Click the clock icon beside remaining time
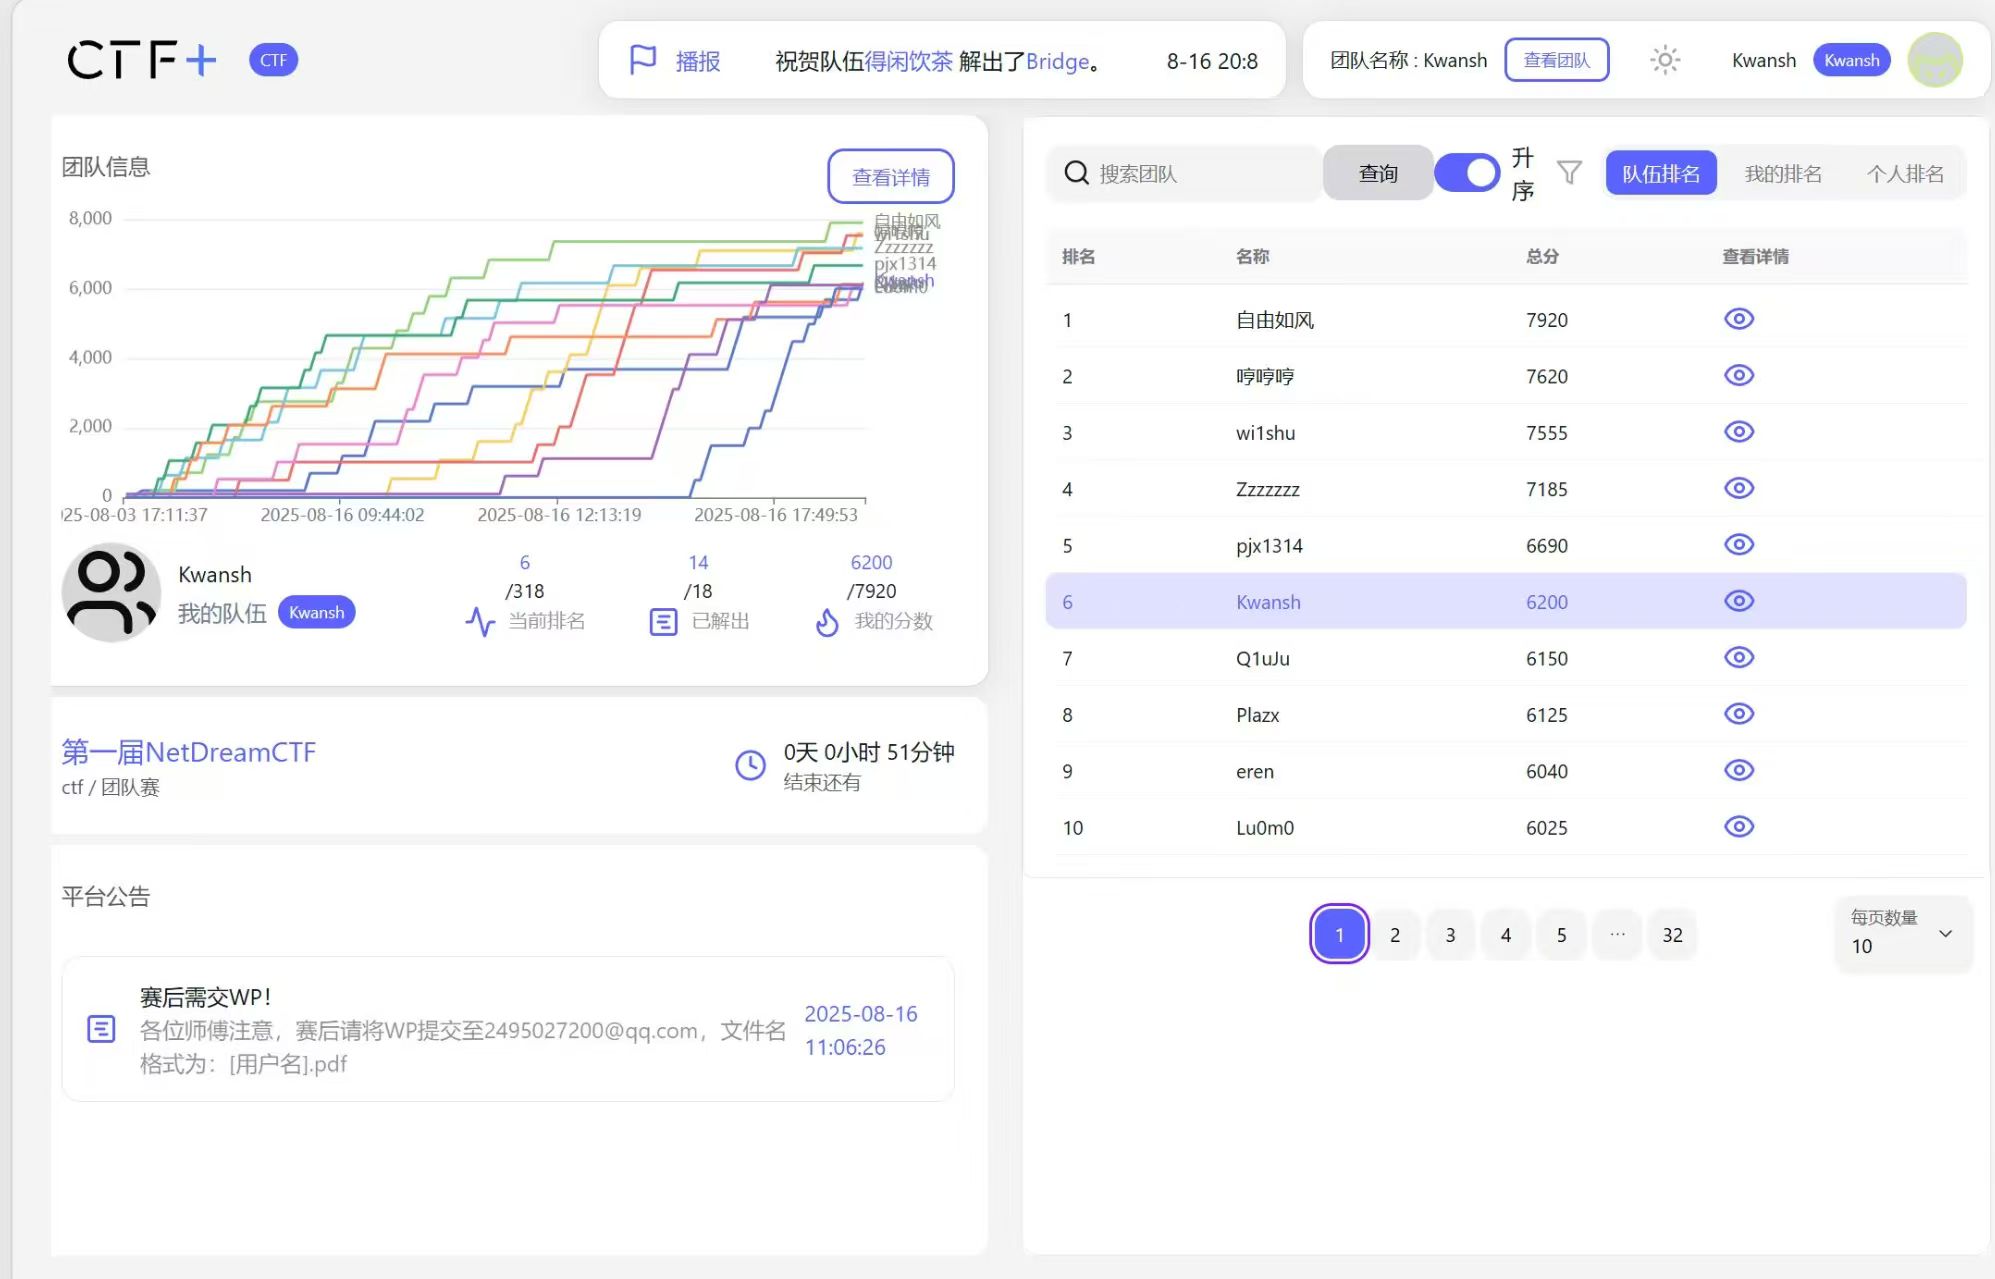1995x1279 pixels. coord(750,765)
